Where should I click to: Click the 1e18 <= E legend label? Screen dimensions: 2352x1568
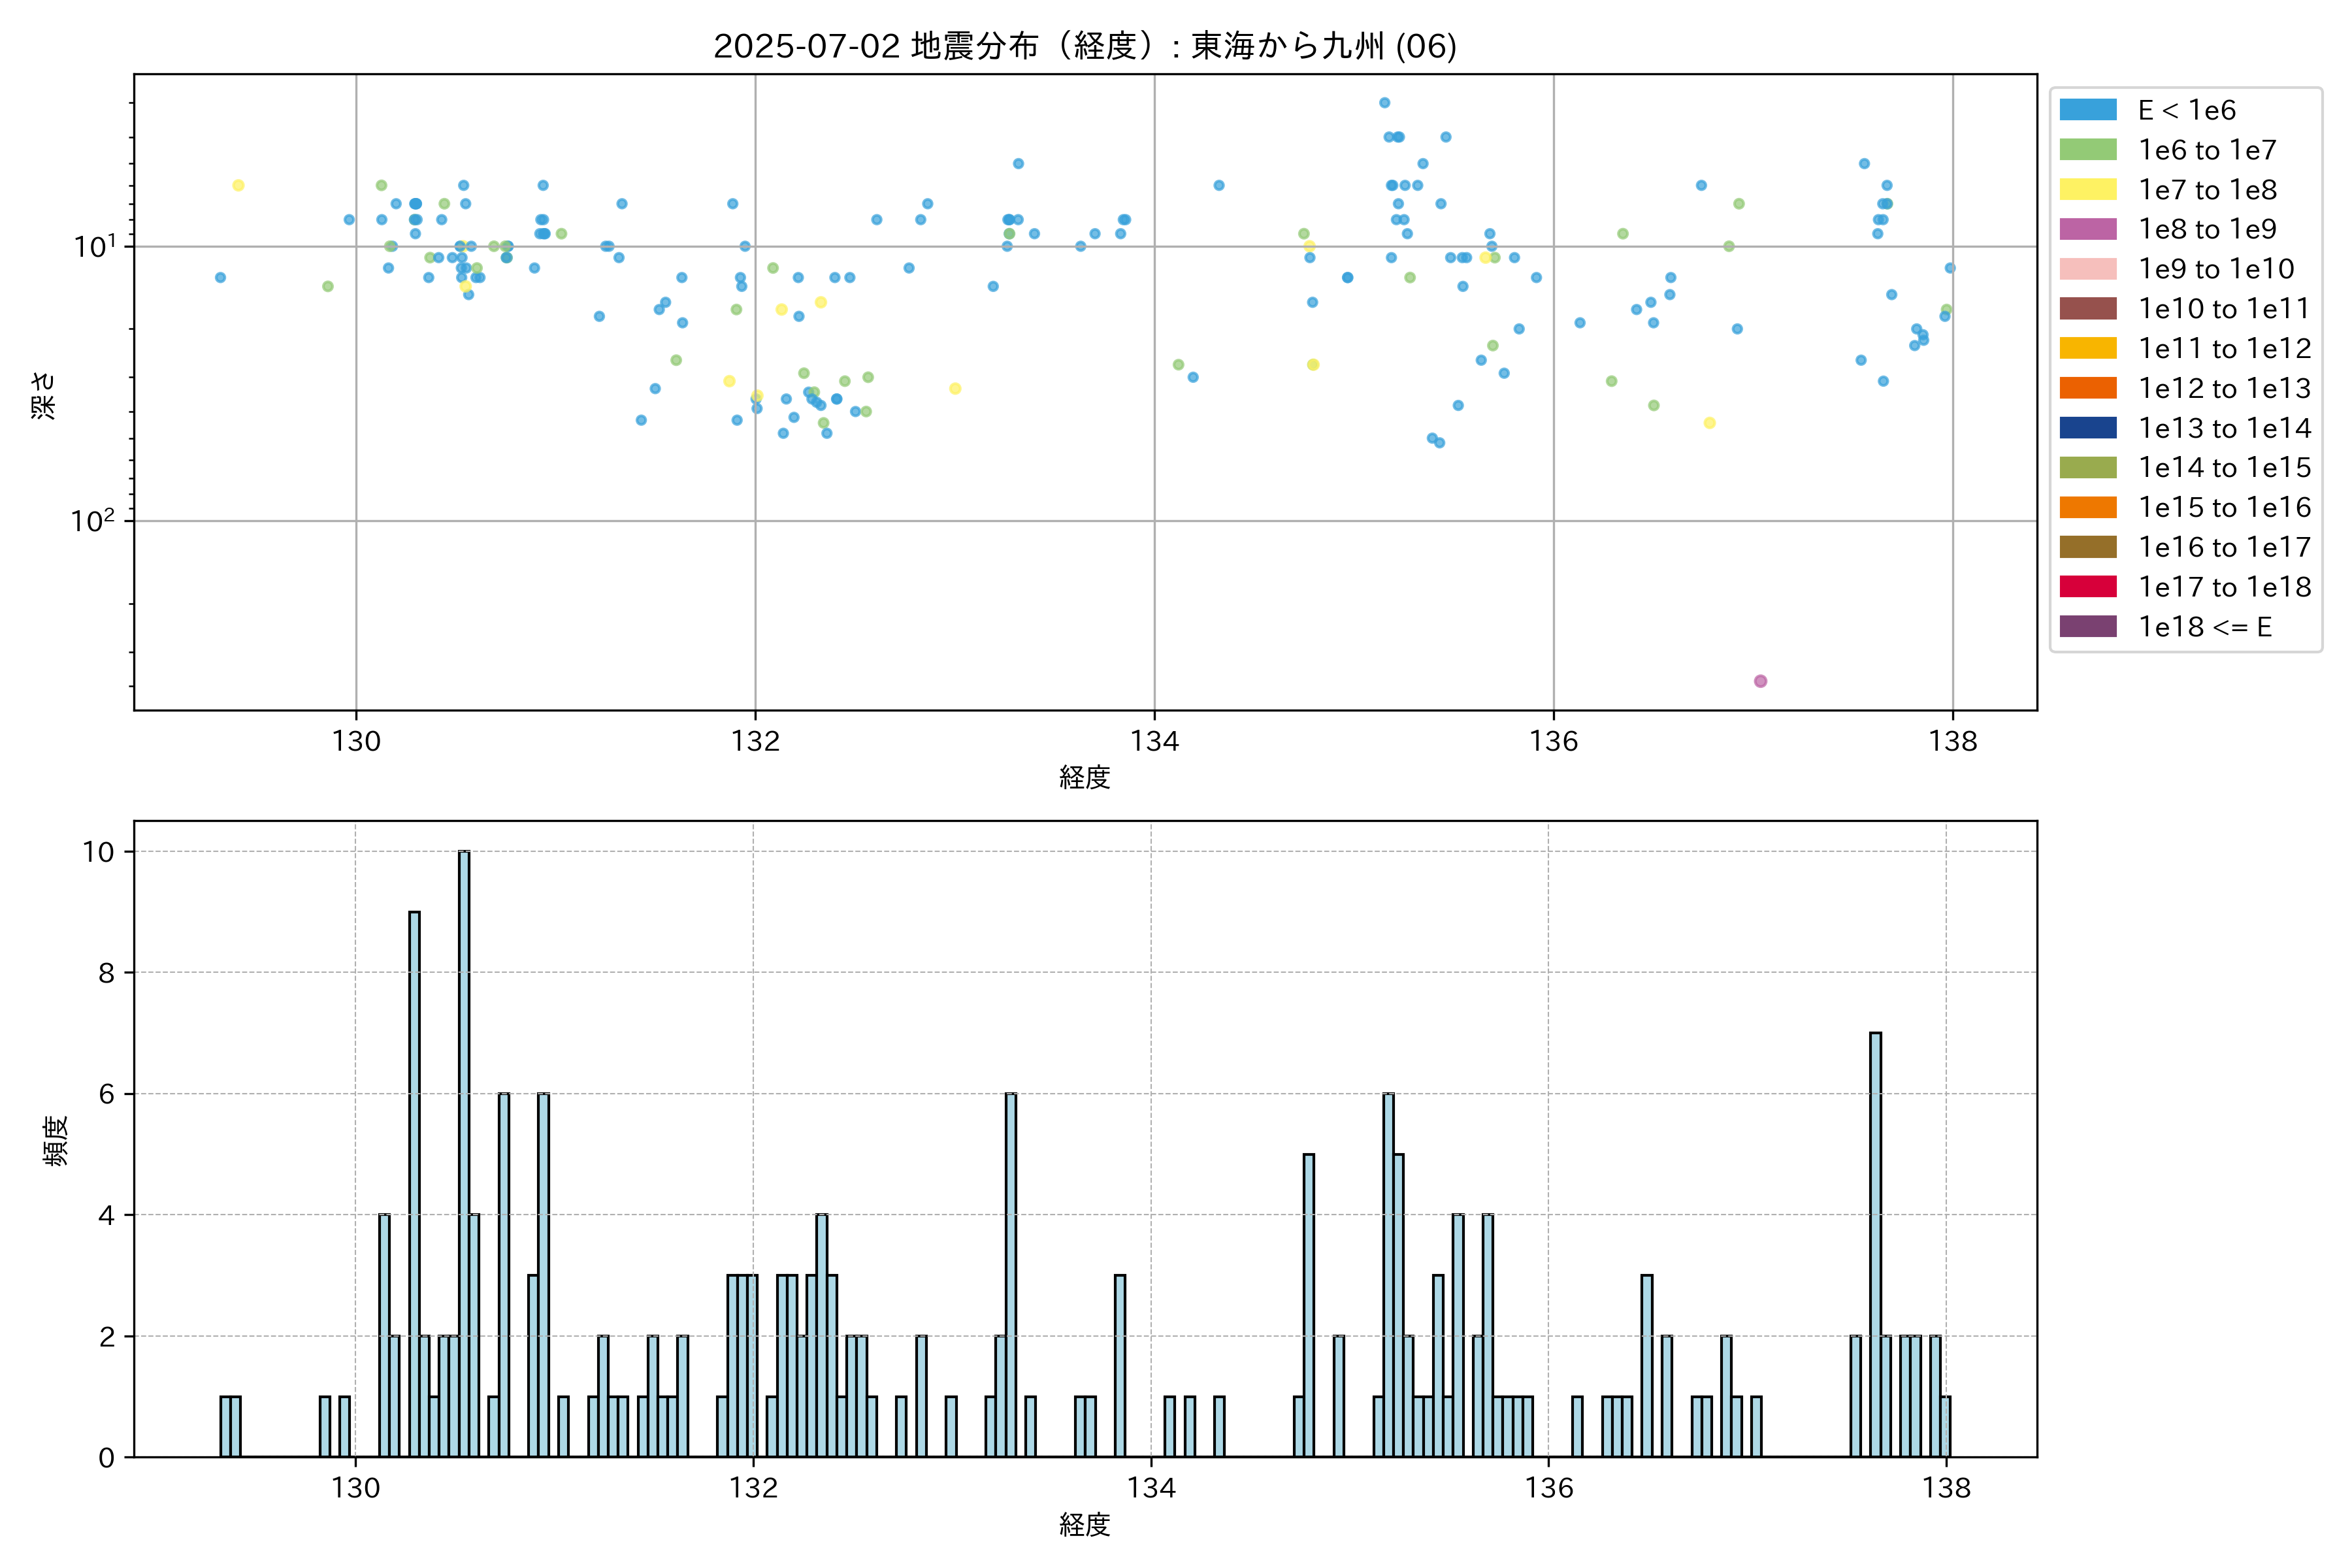[x=2205, y=627]
